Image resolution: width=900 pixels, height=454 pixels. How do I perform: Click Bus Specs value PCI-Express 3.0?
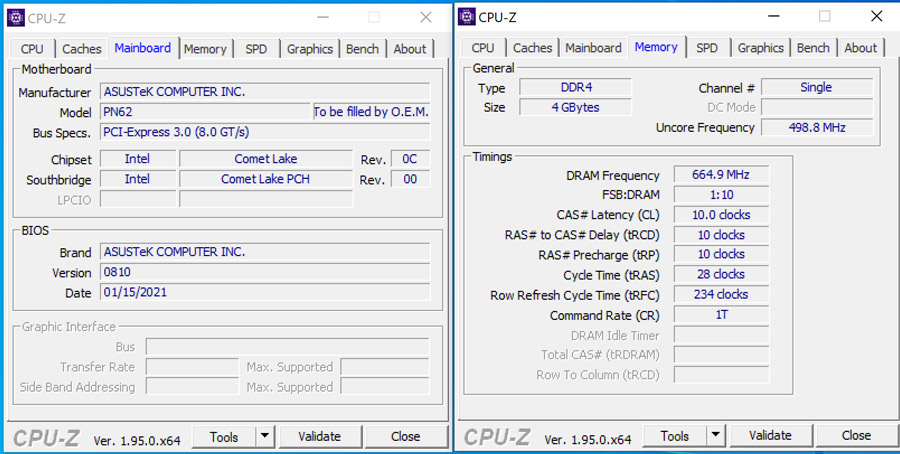pyautogui.click(x=265, y=132)
